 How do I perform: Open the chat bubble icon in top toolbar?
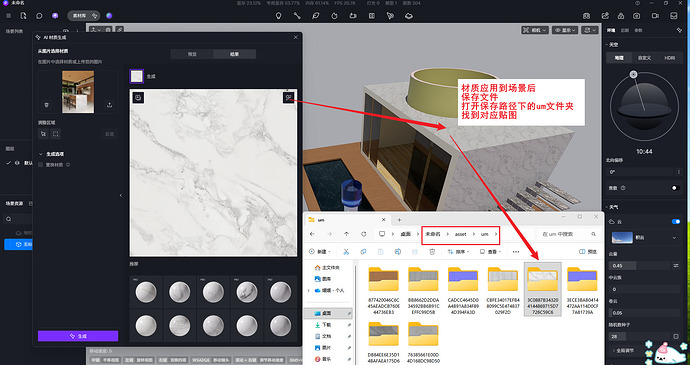(x=39, y=15)
